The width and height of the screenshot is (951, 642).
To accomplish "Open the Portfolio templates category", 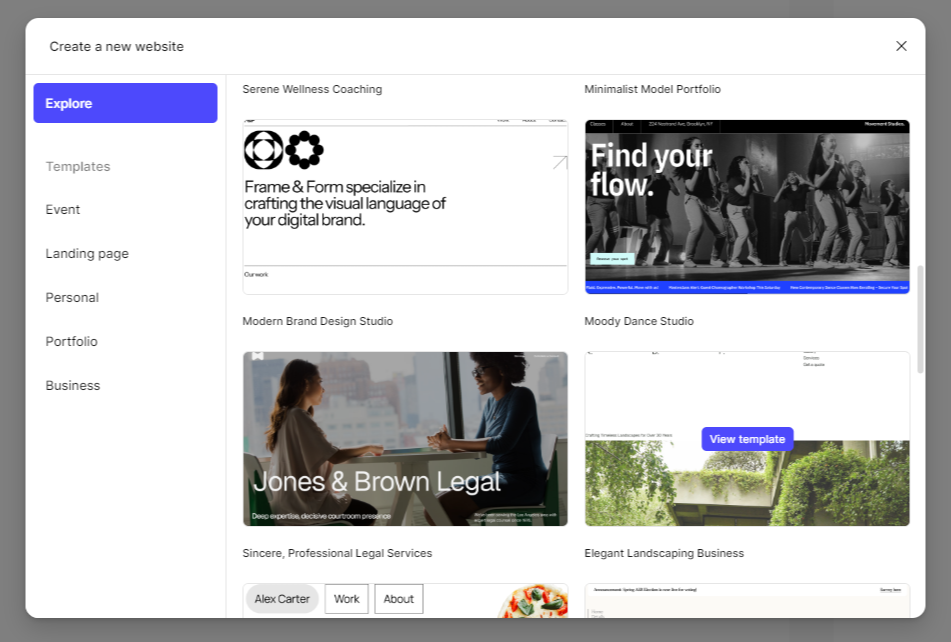I will click(72, 341).
